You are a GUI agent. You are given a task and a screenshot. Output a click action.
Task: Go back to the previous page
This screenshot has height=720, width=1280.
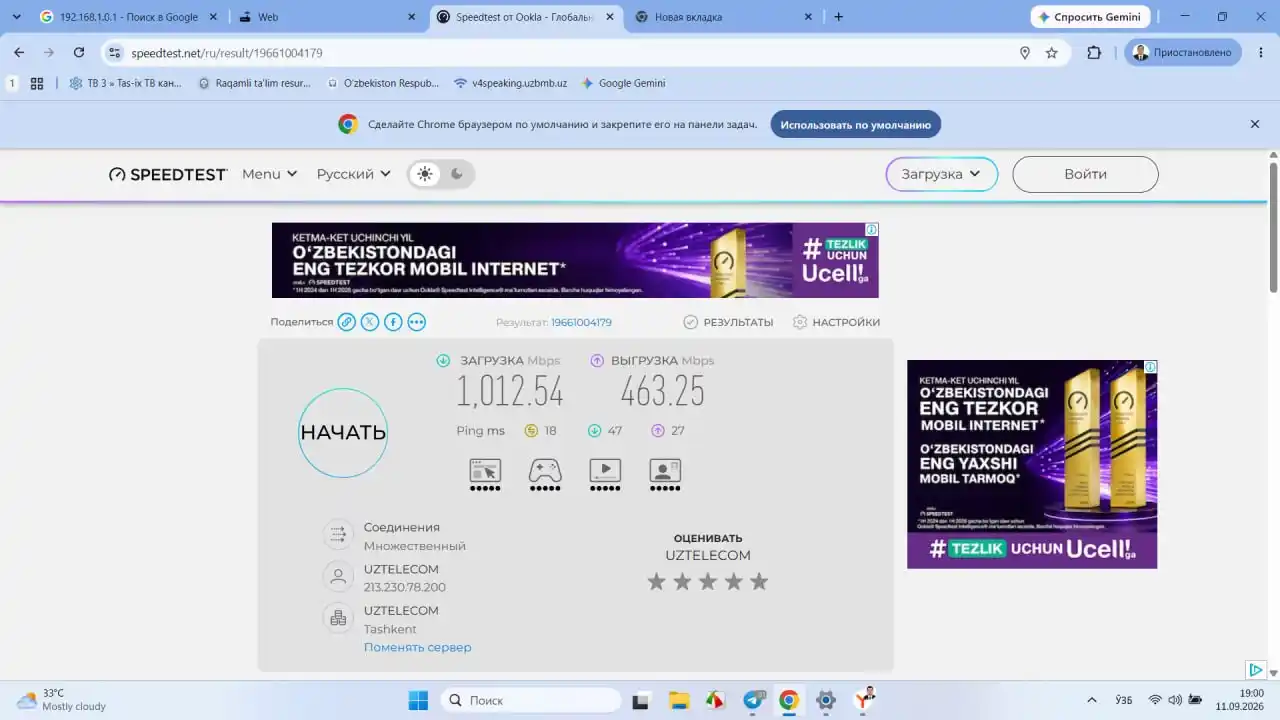19,52
